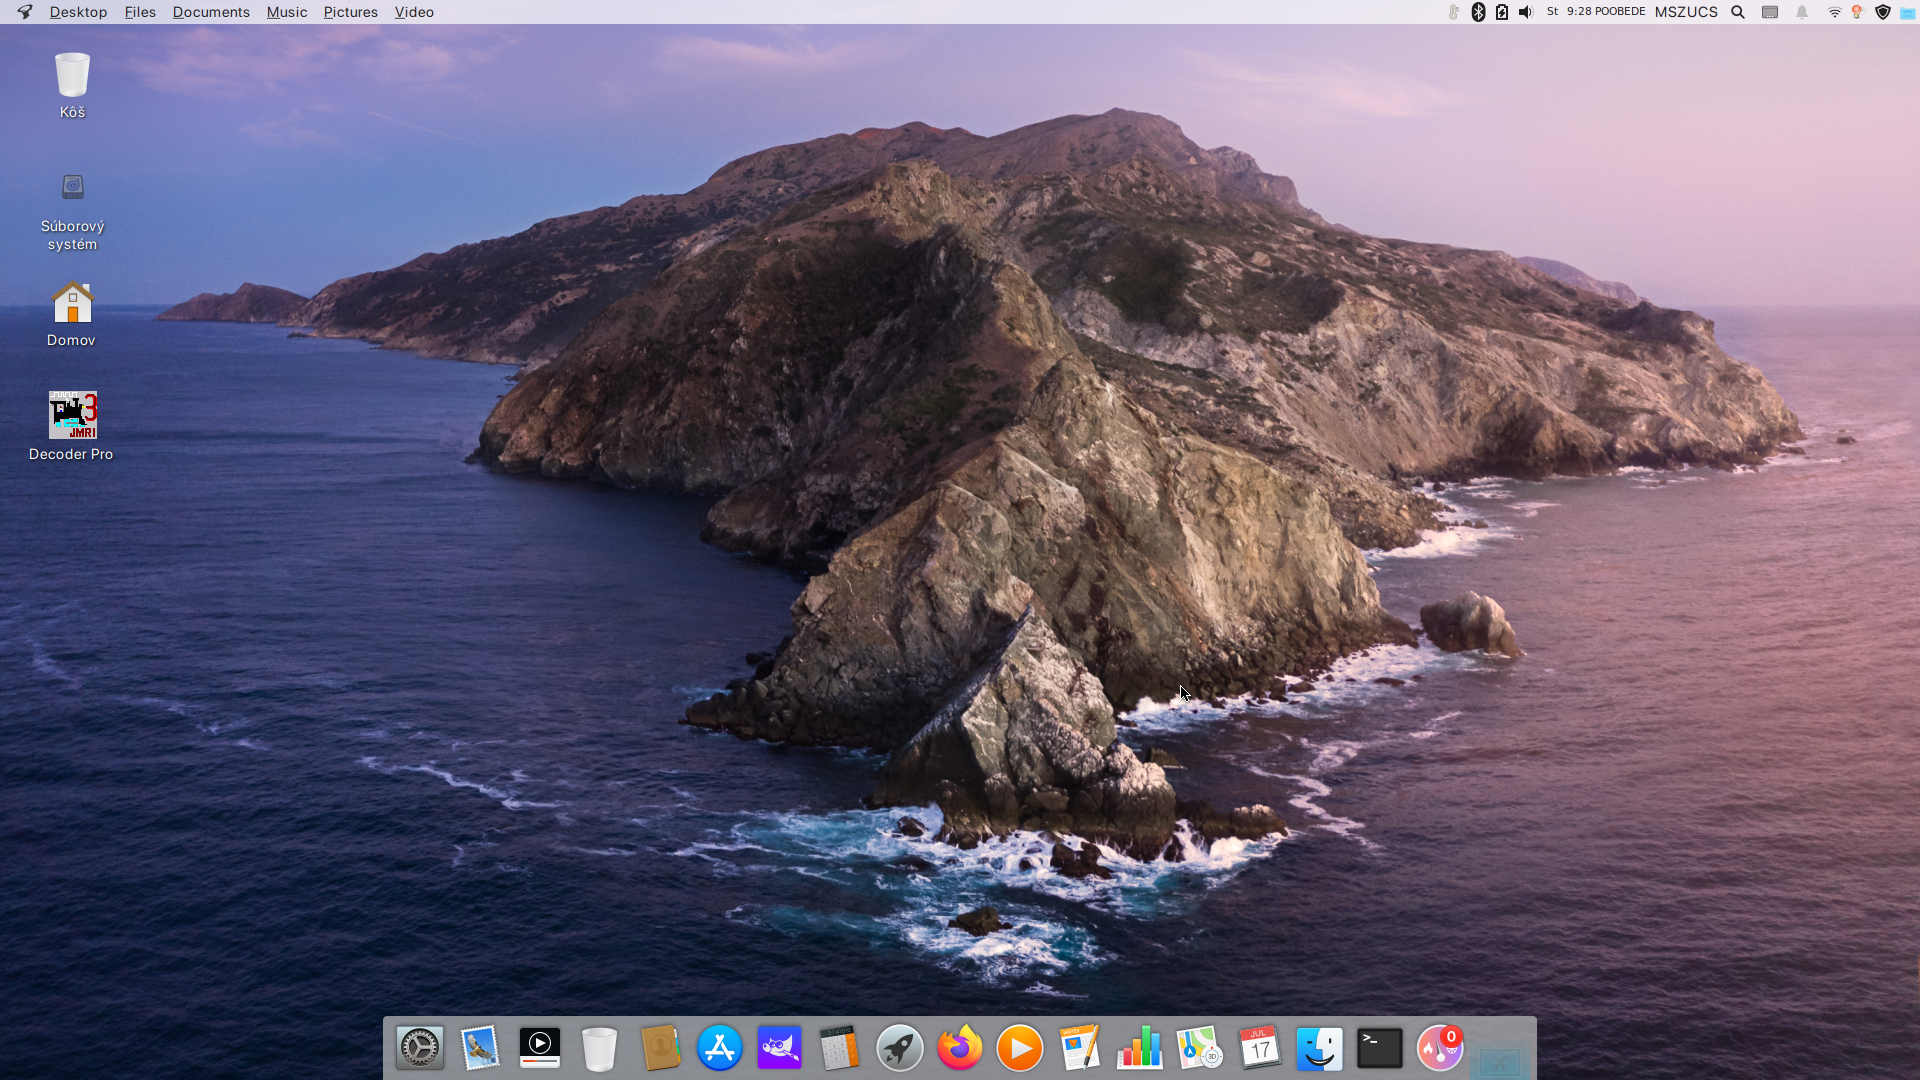Viewport: 1920px width, 1080px height.
Task: Open the bird logo main menu
Action: coord(25,12)
